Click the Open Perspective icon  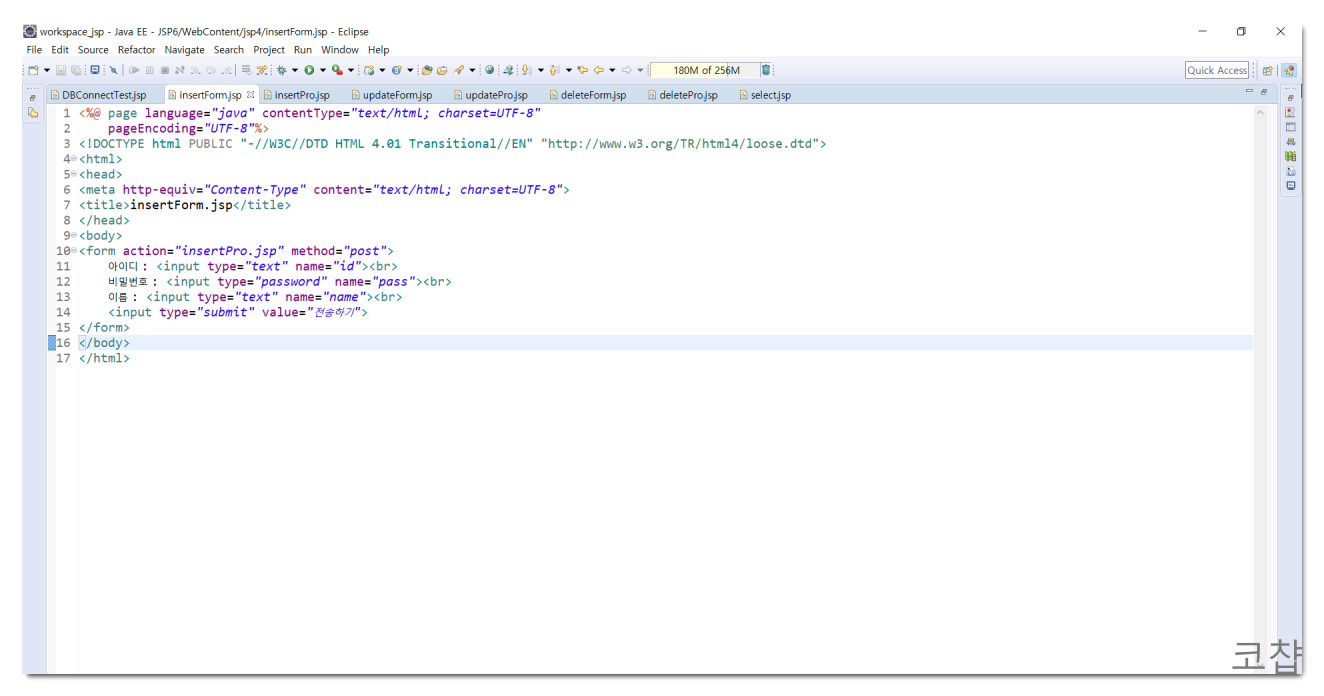[1267, 70]
